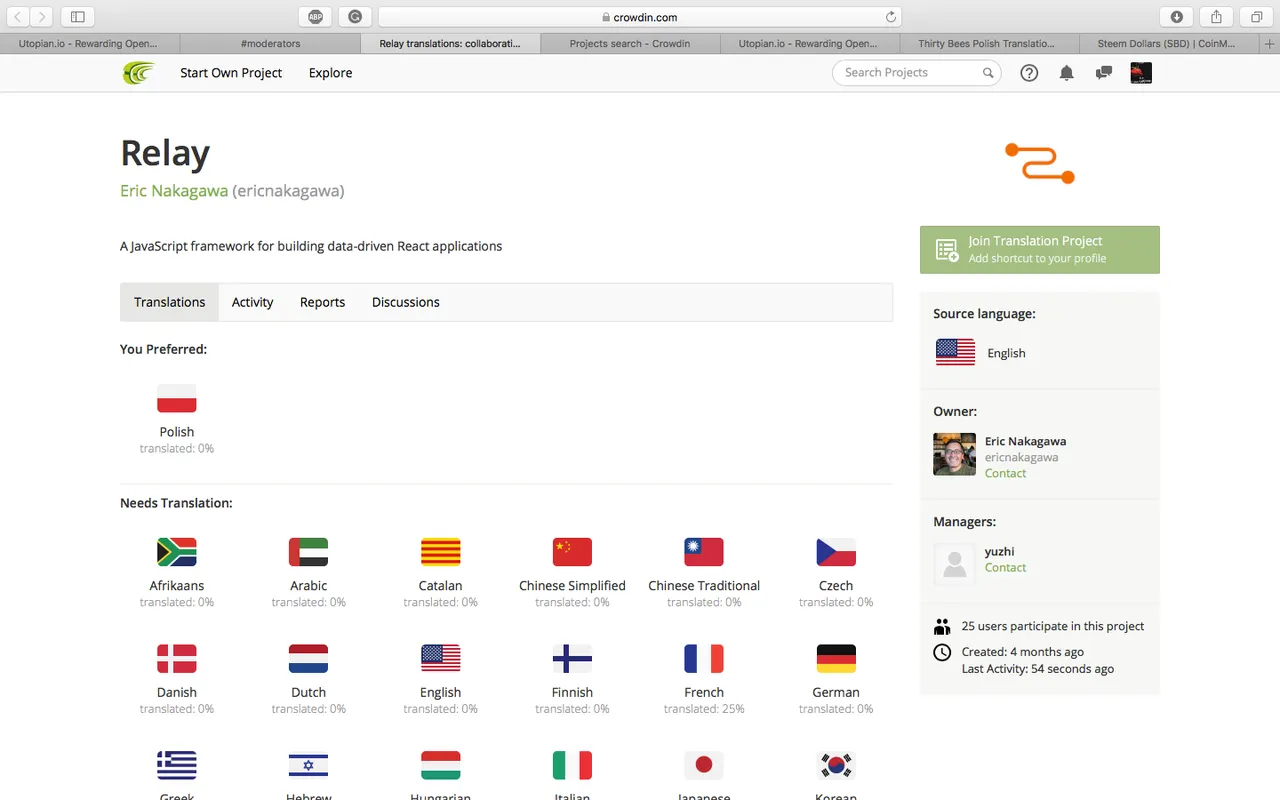Click the Safari back arrow
The height and width of the screenshot is (800, 1280).
[x=19, y=16]
